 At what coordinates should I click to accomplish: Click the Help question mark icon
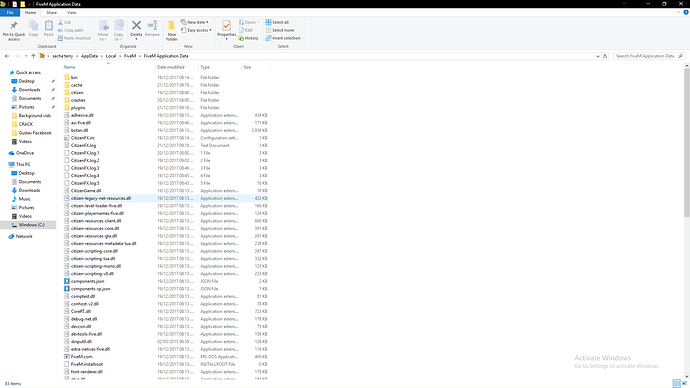pyautogui.click(x=686, y=12)
